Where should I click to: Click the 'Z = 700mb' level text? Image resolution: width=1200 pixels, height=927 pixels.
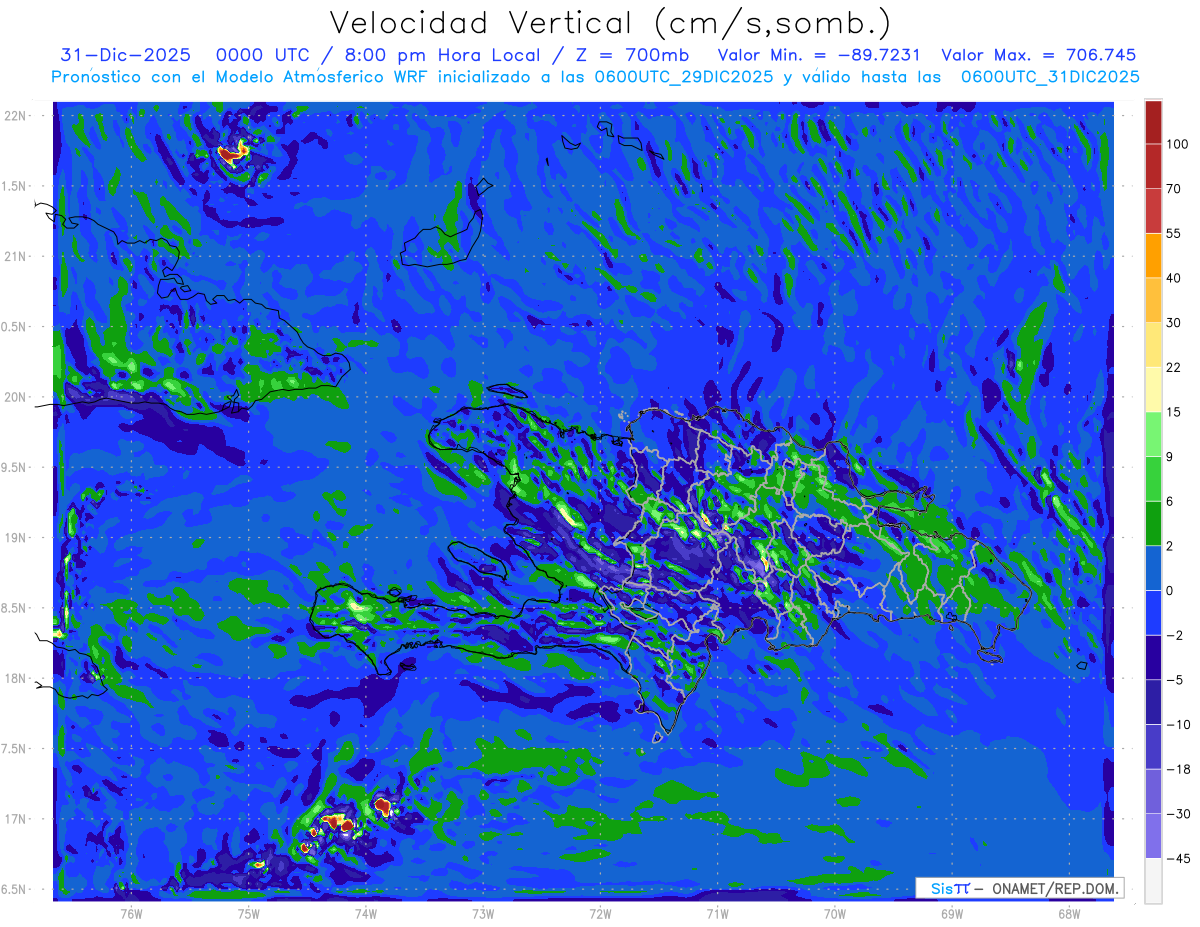[x=631, y=55]
